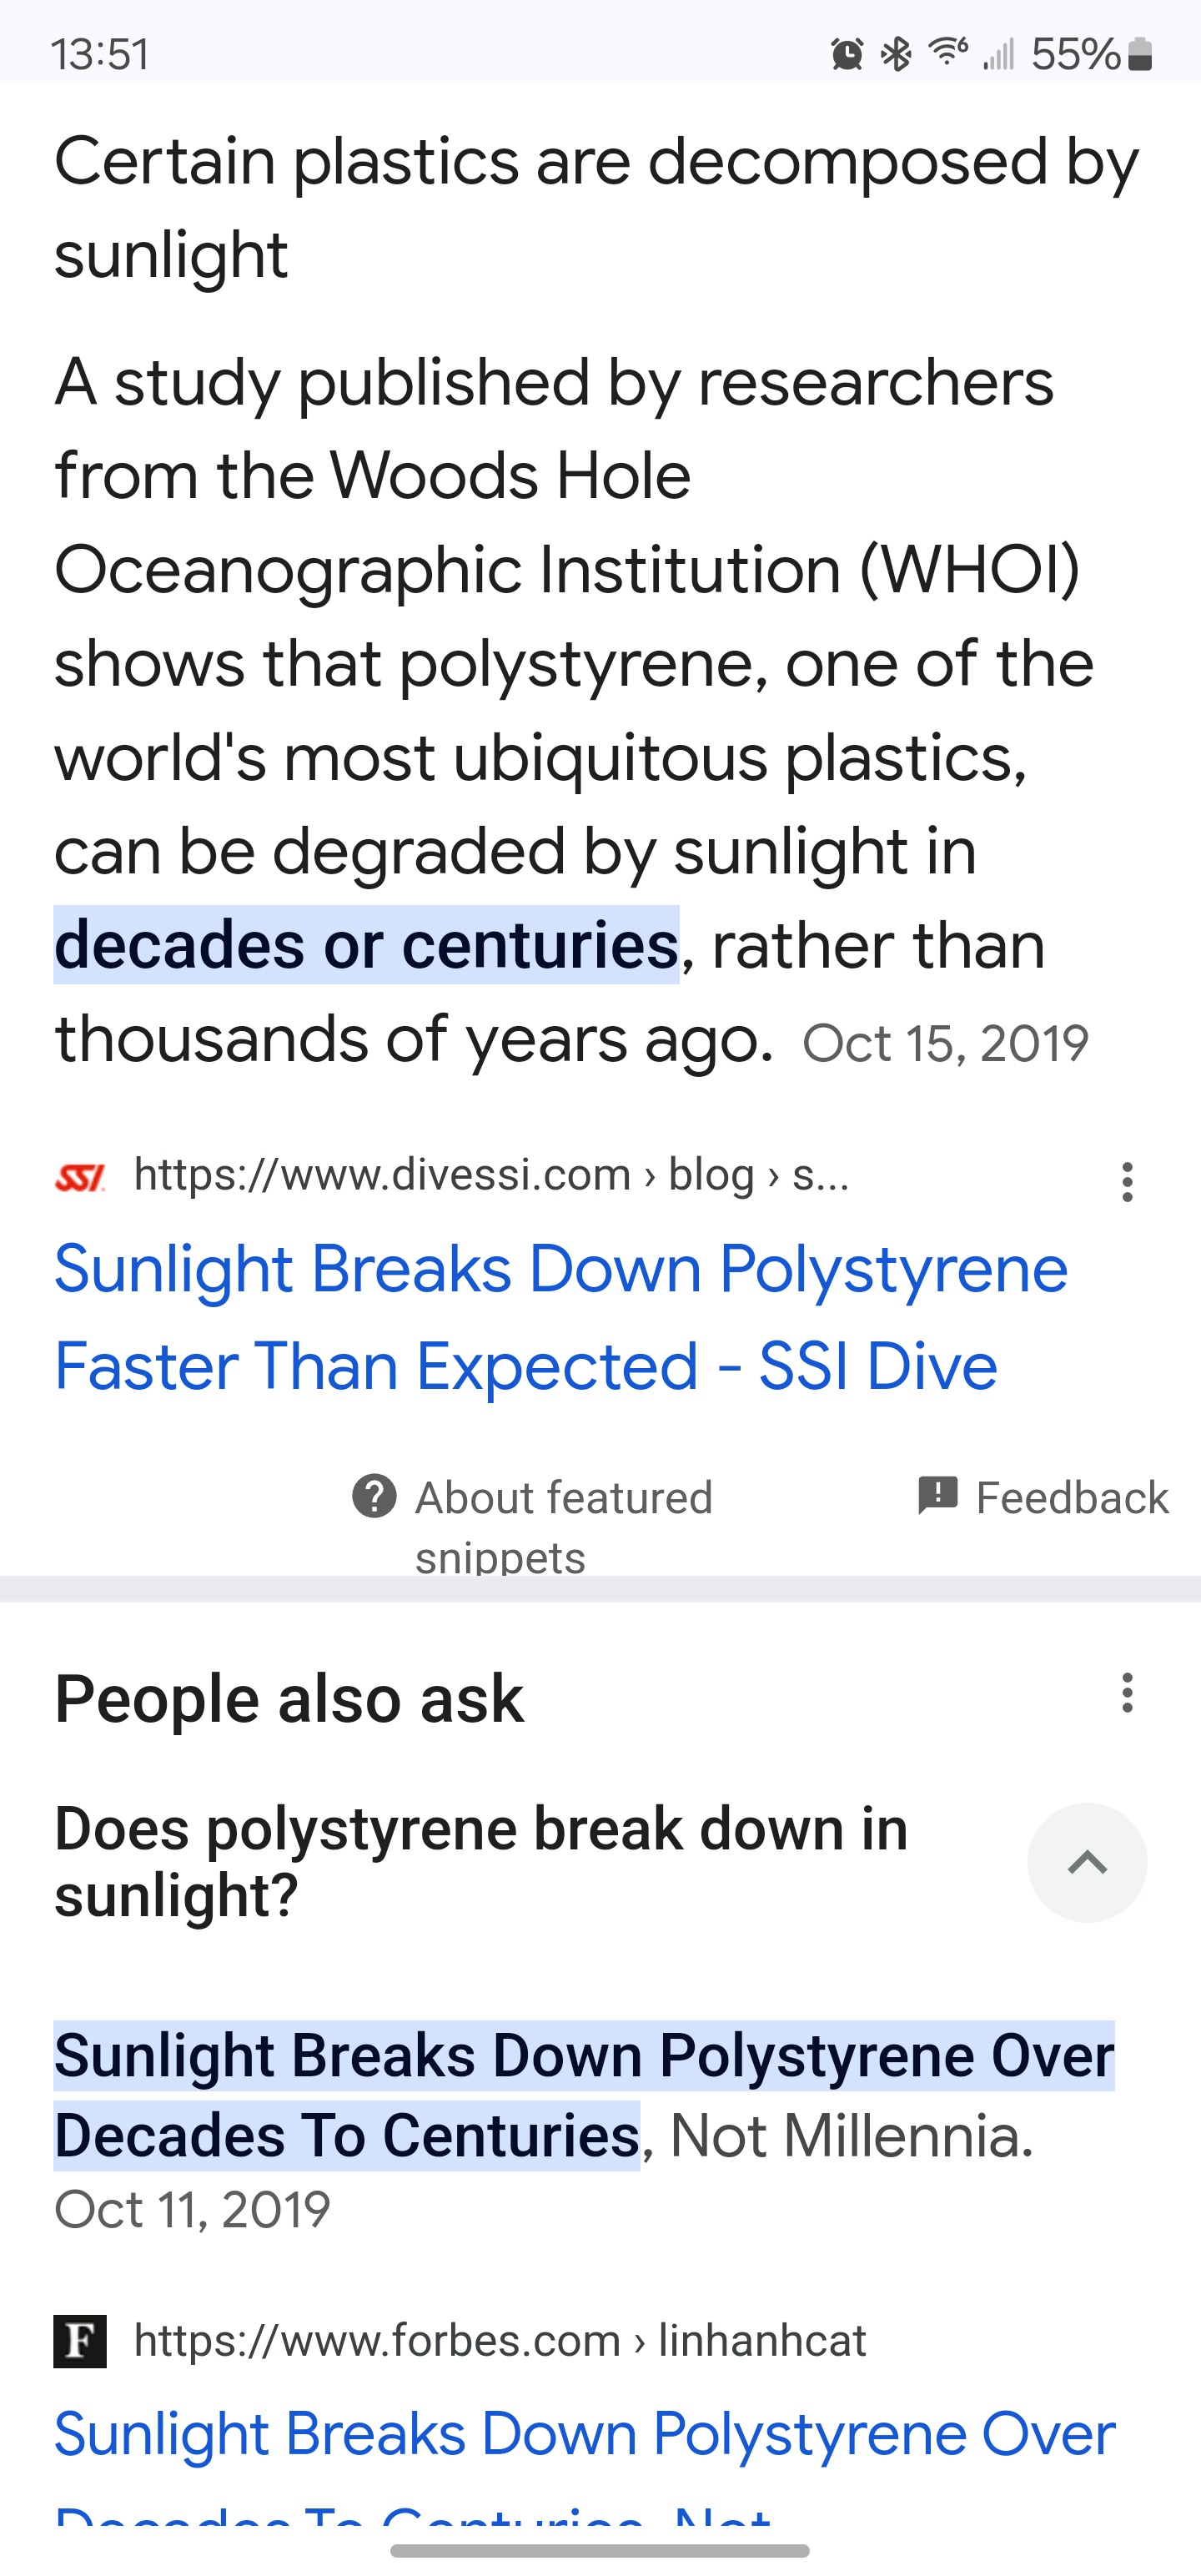Open 'About featured snippets' info
The height and width of the screenshot is (2576, 1201).
(563, 1526)
